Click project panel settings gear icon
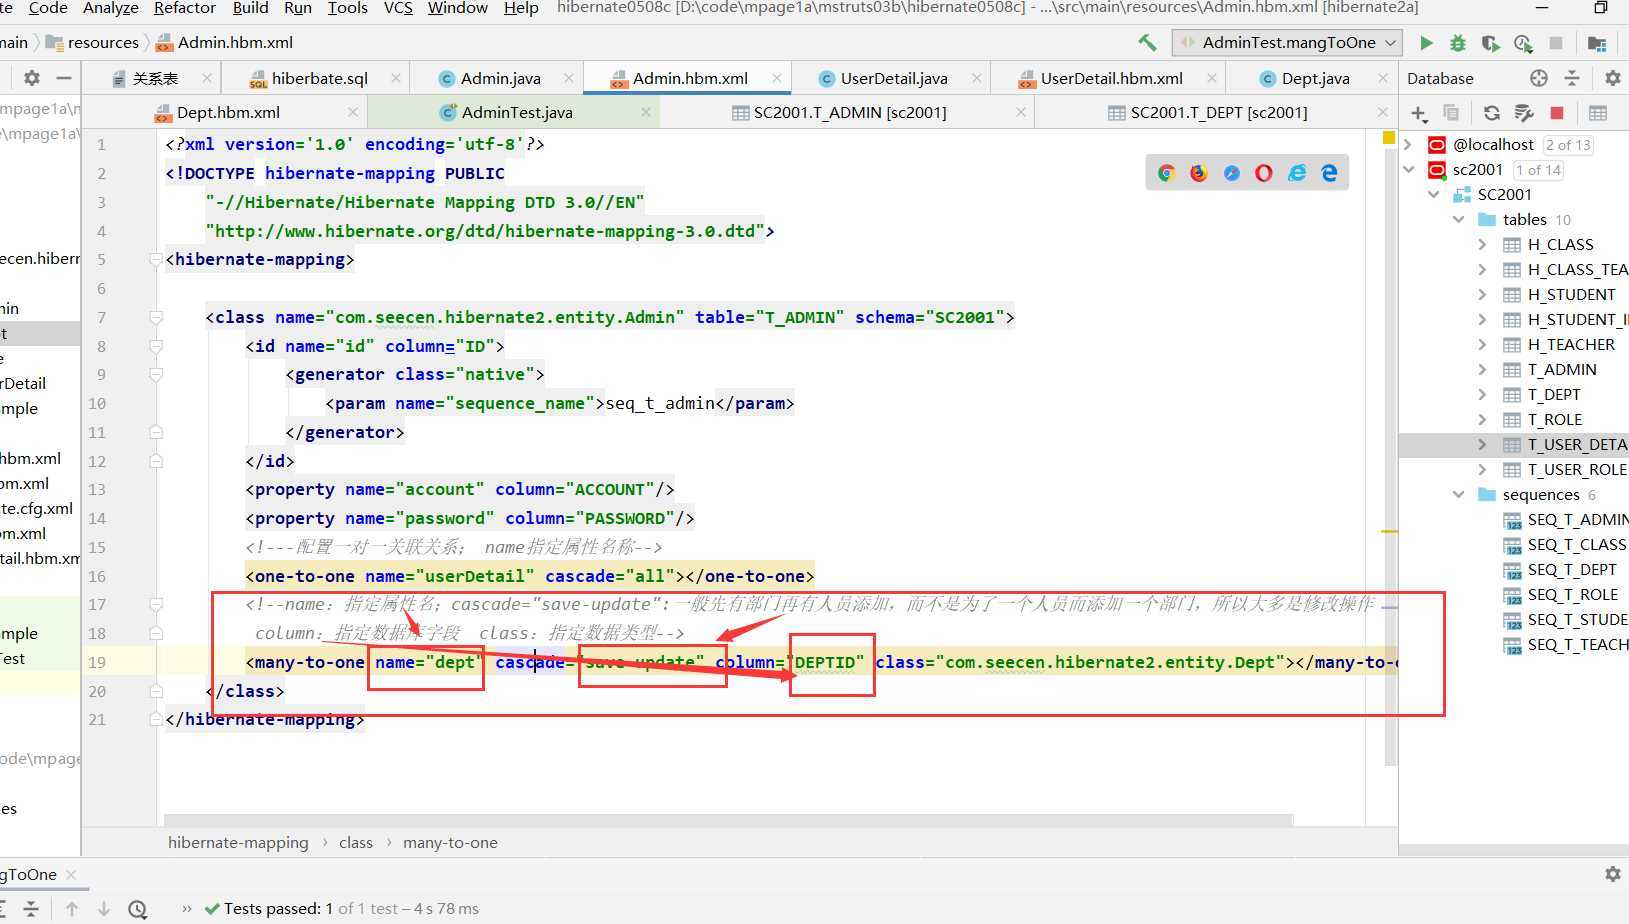 pyautogui.click(x=32, y=78)
